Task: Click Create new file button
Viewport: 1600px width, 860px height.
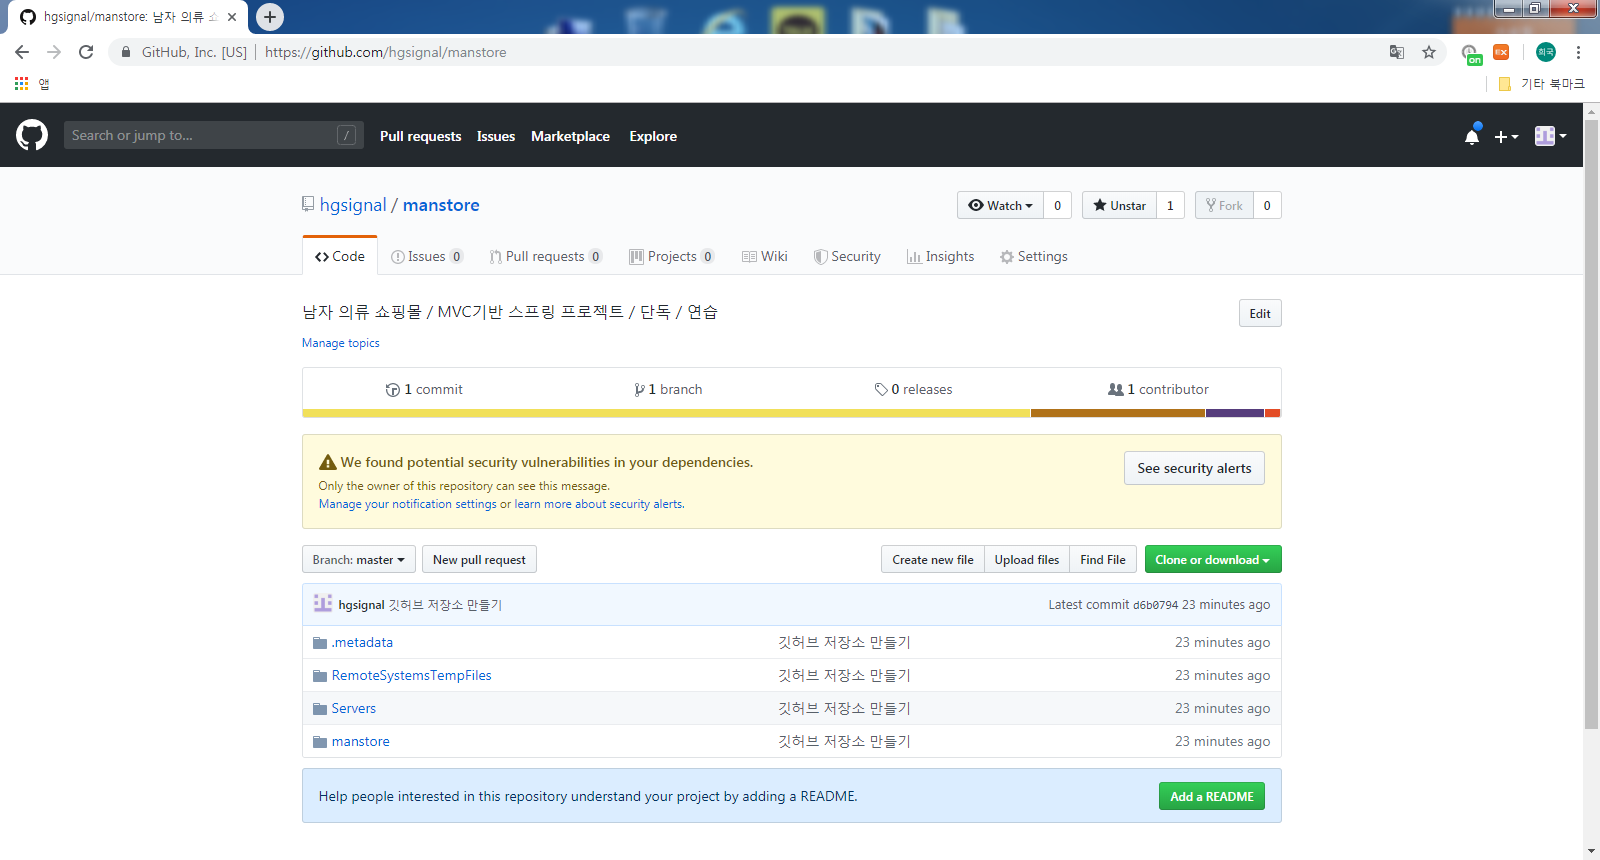Action: pos(933,559)
